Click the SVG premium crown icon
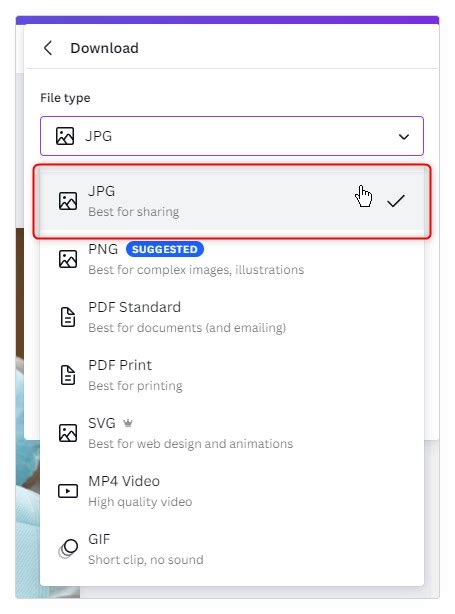 click(x=128, y=423)
